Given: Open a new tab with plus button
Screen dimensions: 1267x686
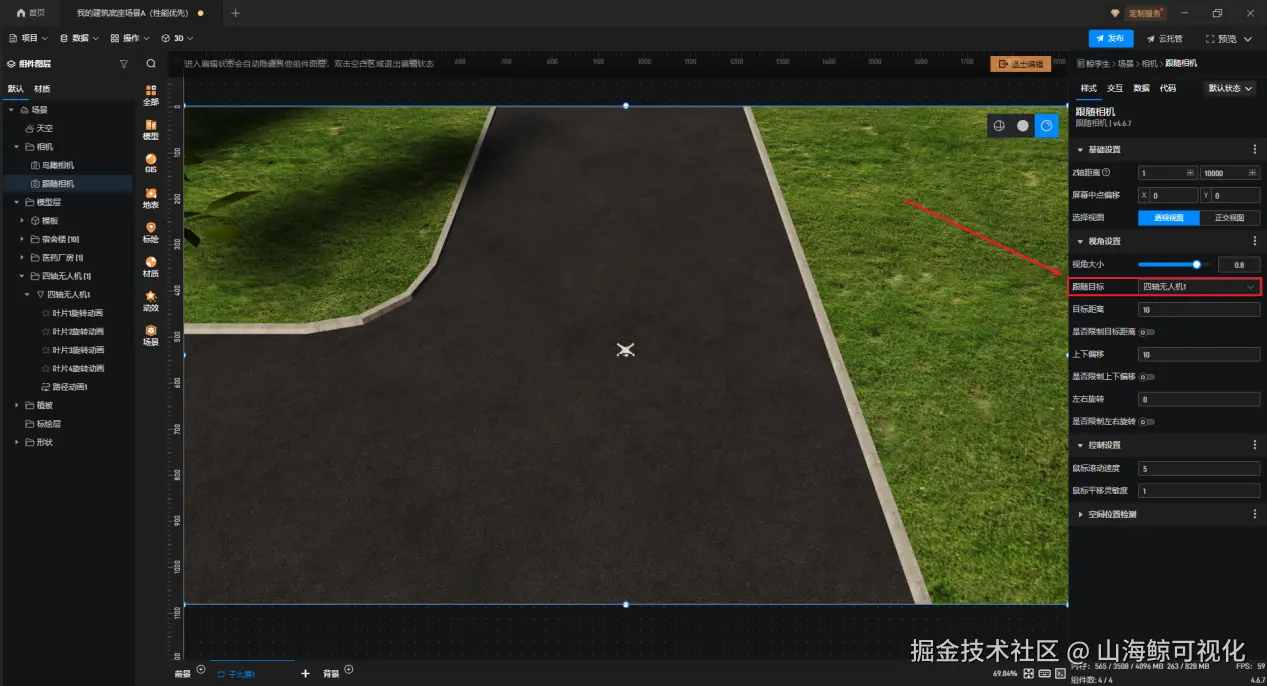Looking at the screenshot, I should pyautogui.click(x=235, y=13).
